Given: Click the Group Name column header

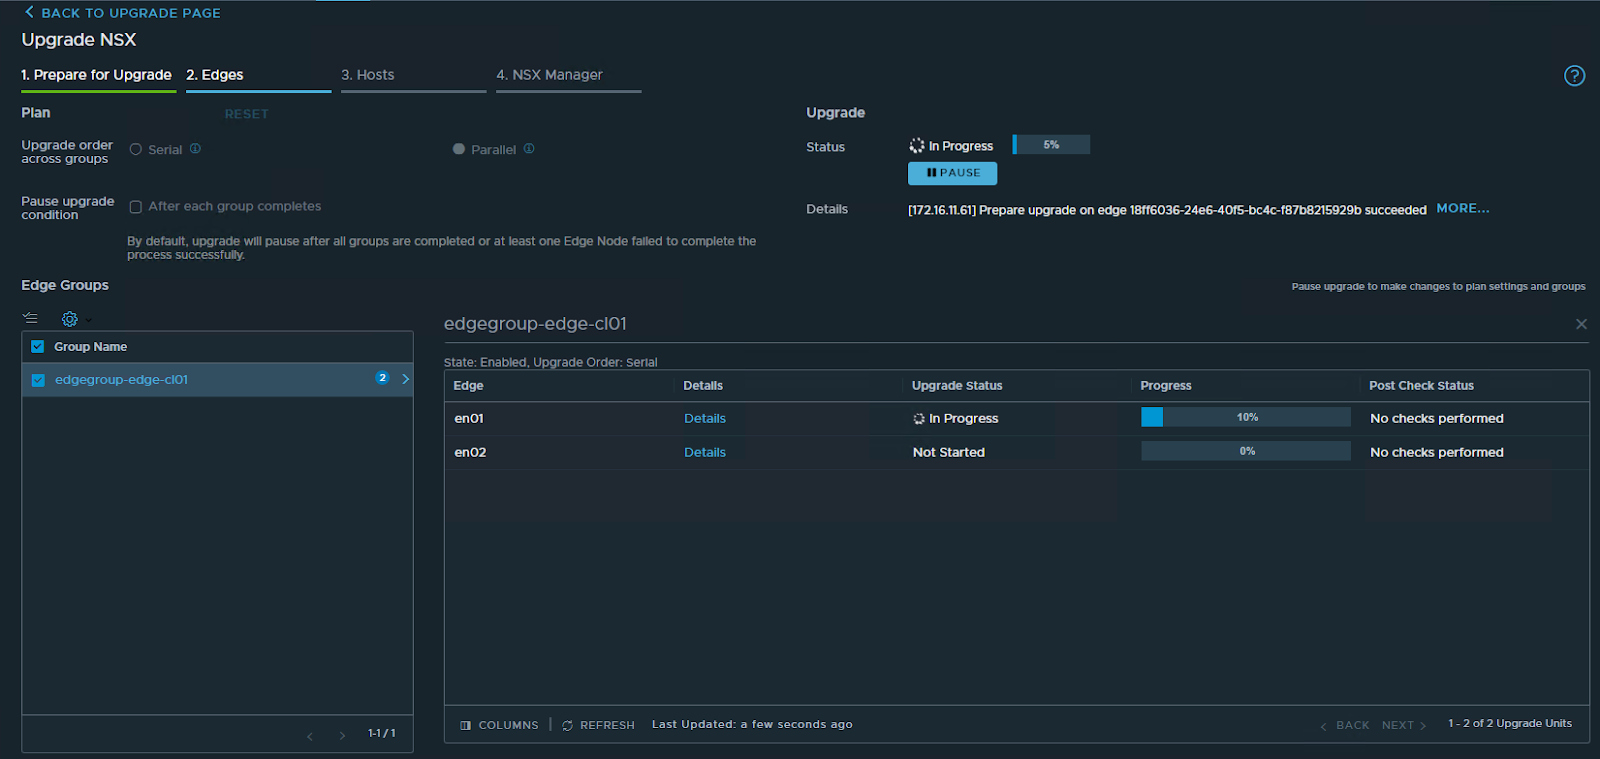Looking at the screenshot, I should tap(90, 347).
